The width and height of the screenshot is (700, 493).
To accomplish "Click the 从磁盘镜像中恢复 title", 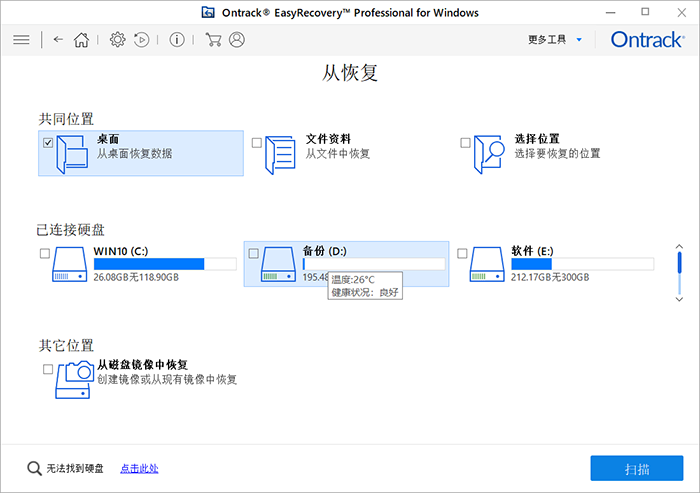I will click(x=142, y=365).
